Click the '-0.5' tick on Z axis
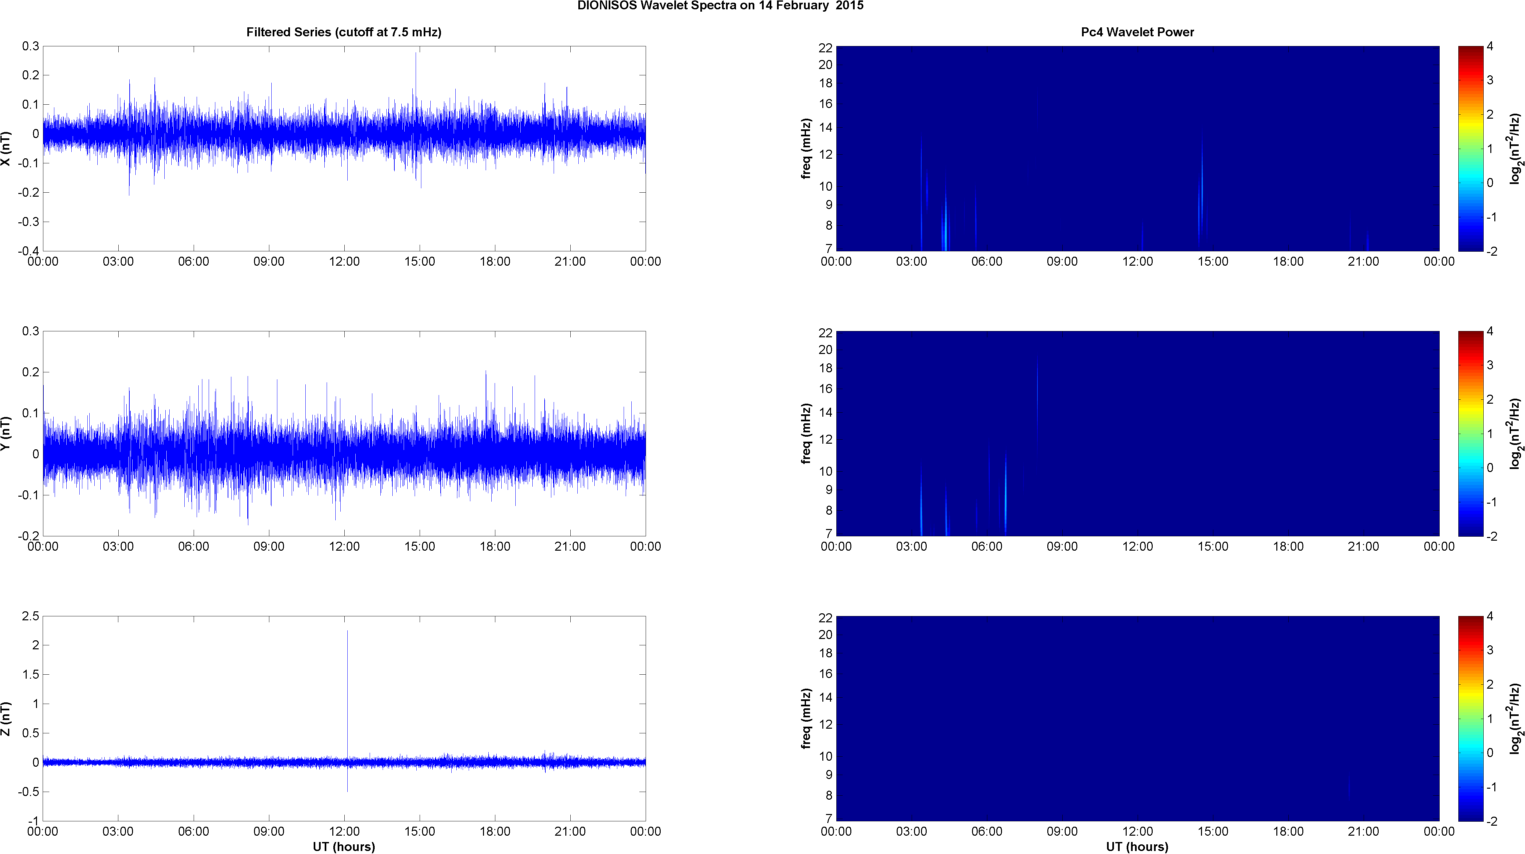The height and width of the screenshot is (854, 1525). pos(28,792)
